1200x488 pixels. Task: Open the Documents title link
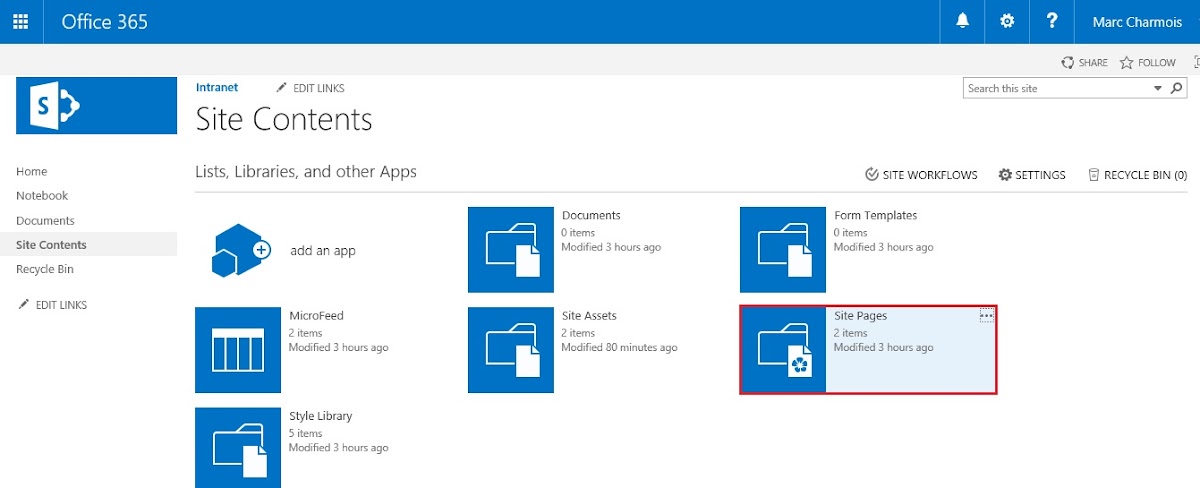[x=591, y=215]
